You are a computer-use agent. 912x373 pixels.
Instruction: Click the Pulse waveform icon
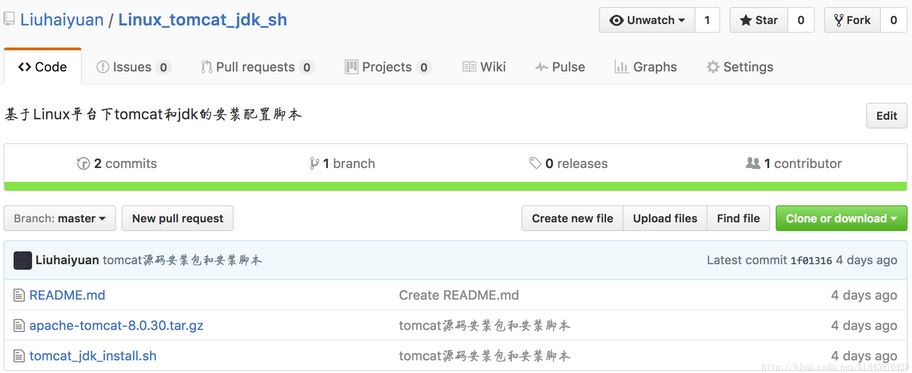[x=542, y=67]
